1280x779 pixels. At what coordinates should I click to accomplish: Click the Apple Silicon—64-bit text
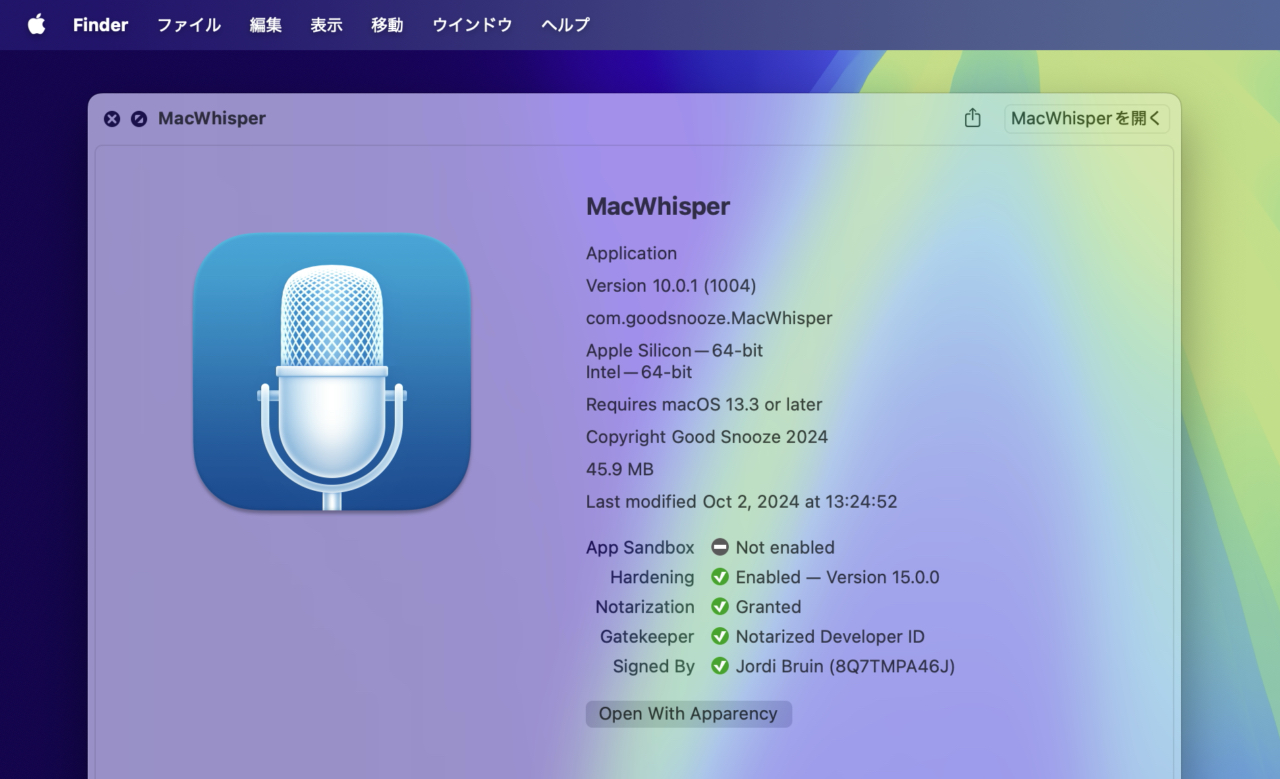coord(675,351)
